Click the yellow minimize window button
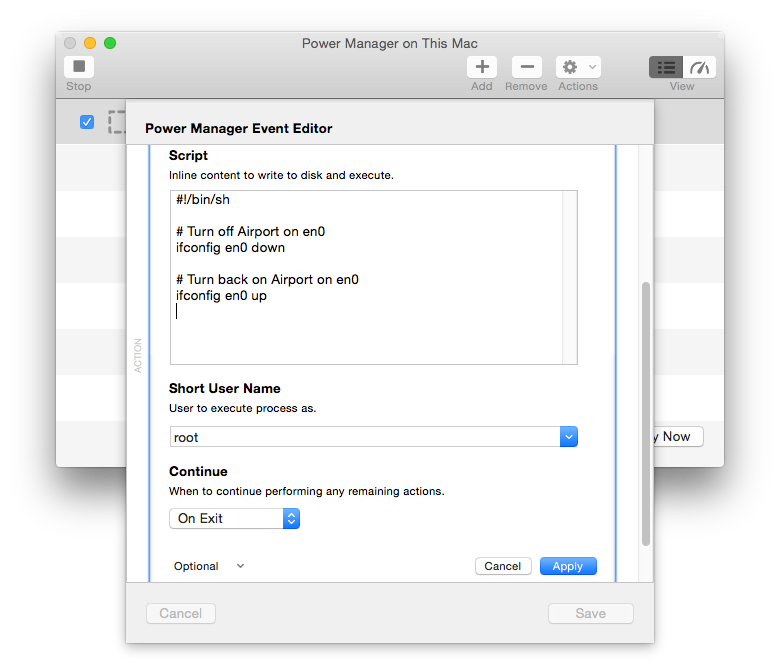This screenshot has width=780, height=664. (x=90, y=43)
